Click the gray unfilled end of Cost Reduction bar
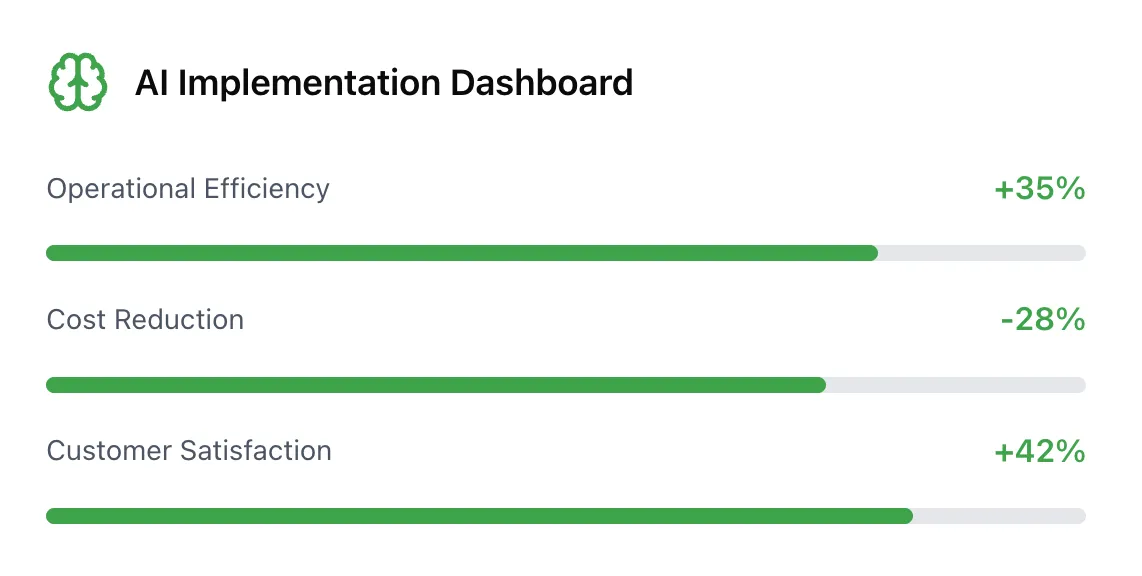Screen dimensions: 1142x576 [955, 385]
